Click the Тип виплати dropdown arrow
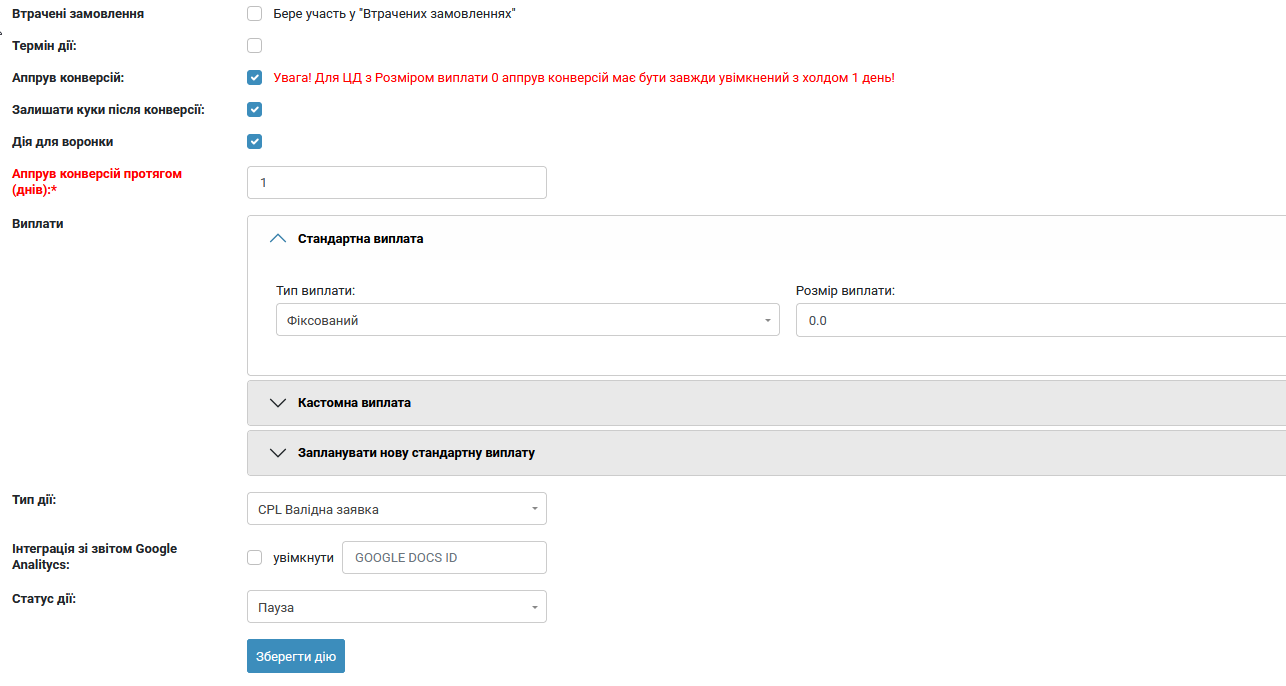 point(767,321)
